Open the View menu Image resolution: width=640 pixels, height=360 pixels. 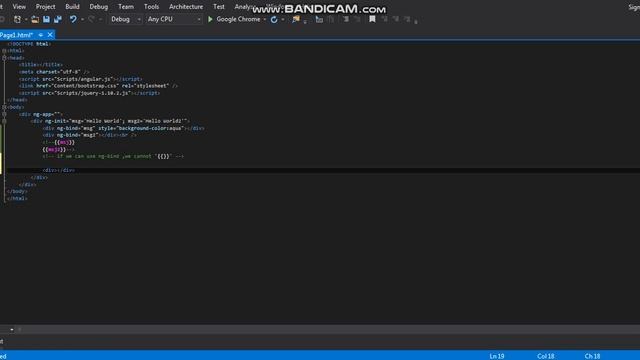(x=19, y=7)
